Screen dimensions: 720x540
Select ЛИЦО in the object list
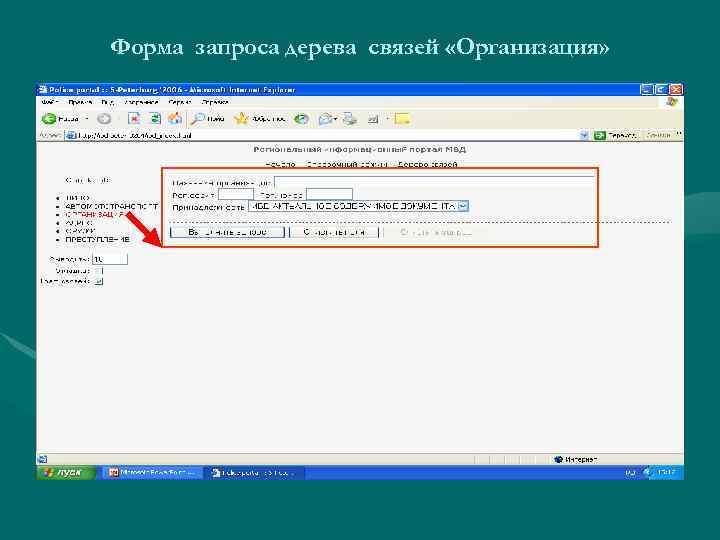[x=78, y=198]
